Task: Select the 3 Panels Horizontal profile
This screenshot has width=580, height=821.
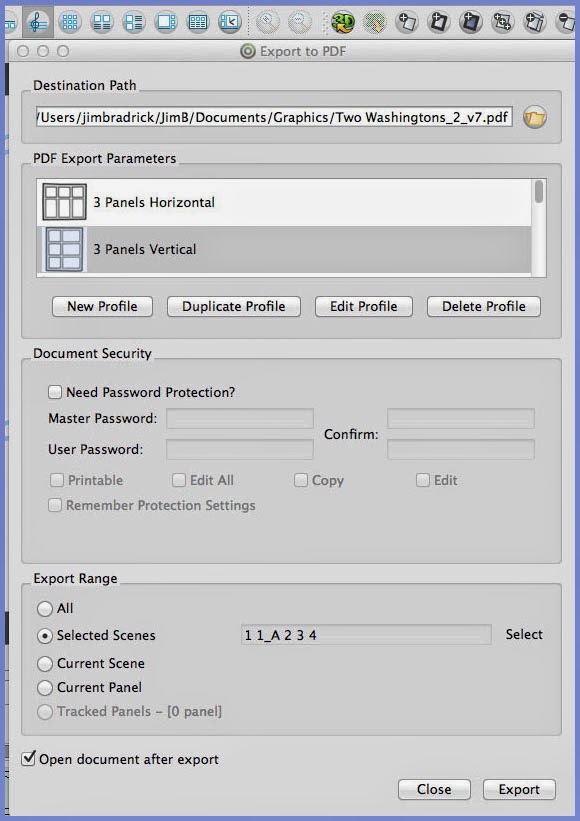Action: (284, 202)
